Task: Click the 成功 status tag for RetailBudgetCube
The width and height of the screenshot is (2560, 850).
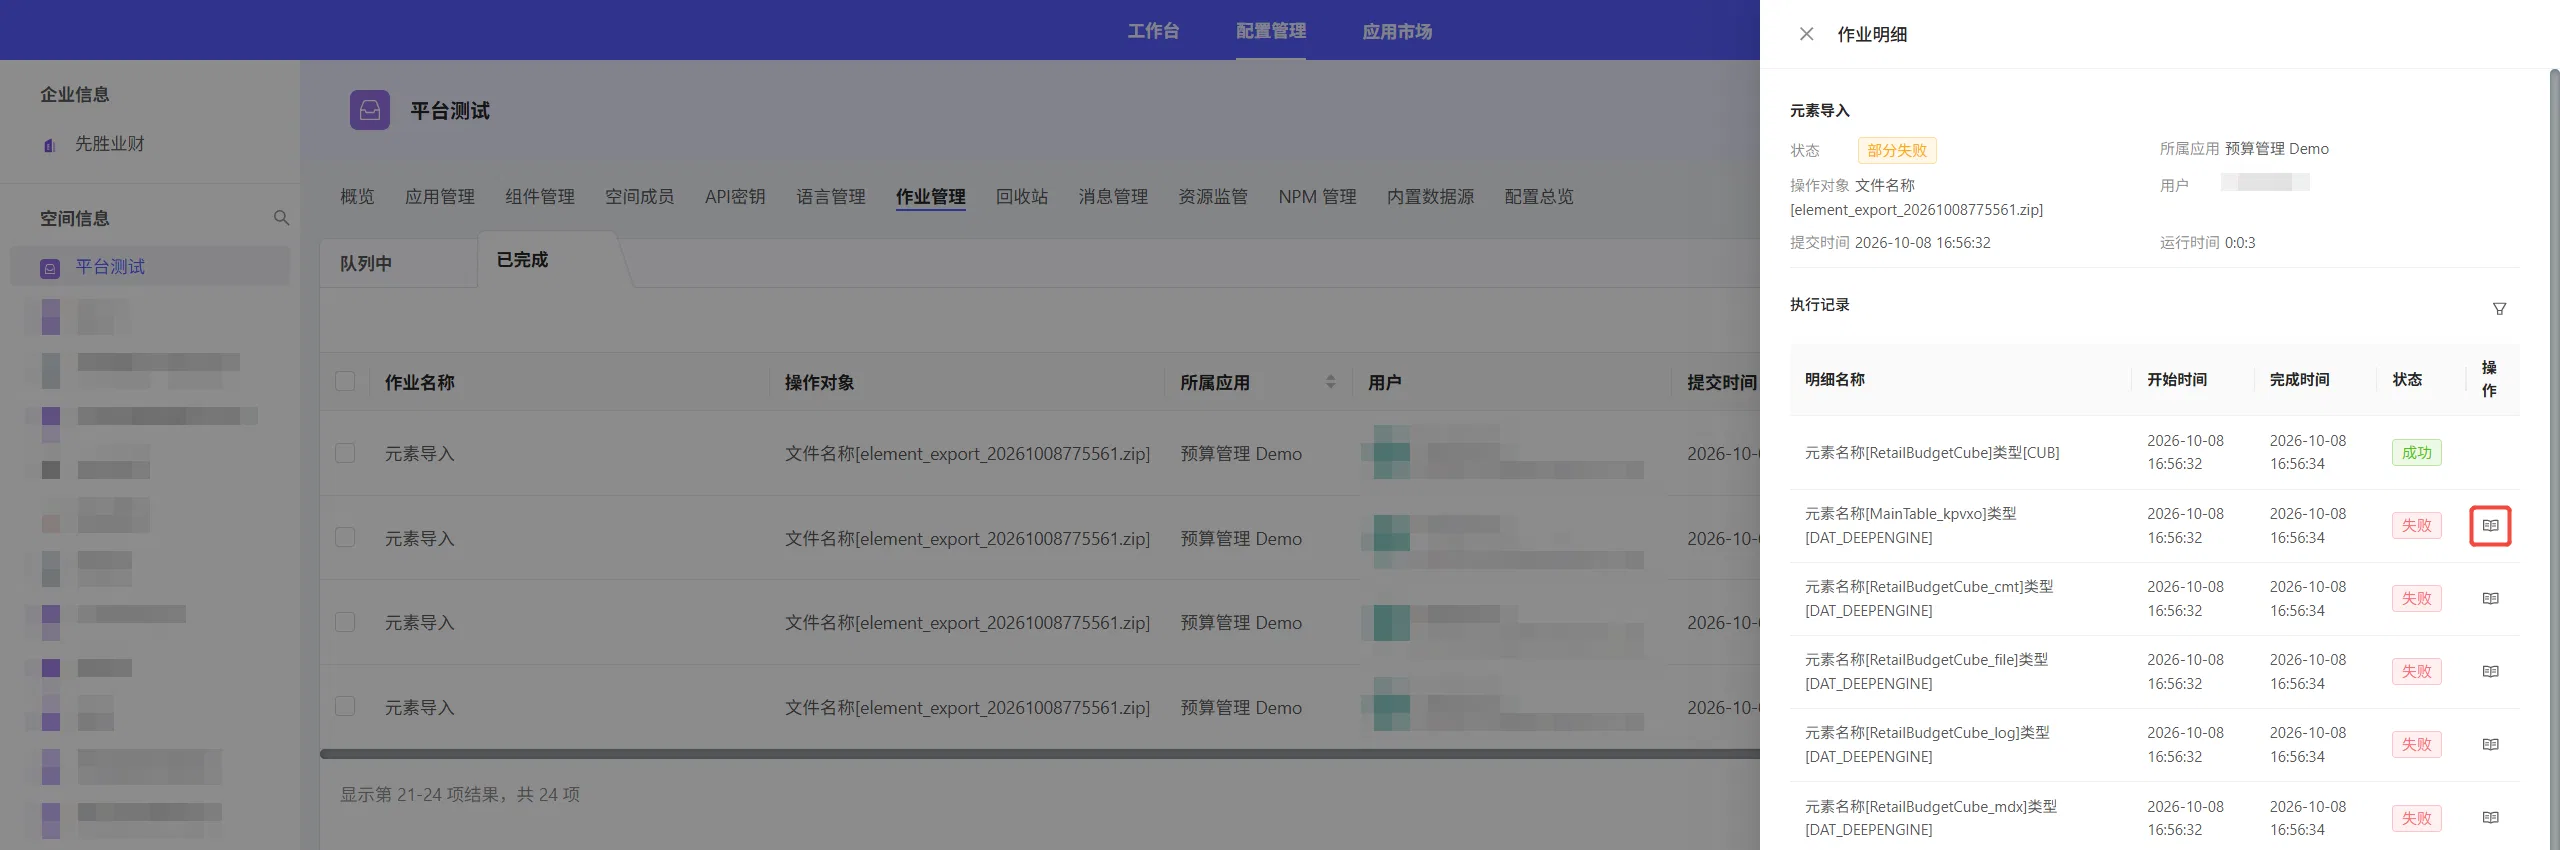Action: tap(2416, 453)
